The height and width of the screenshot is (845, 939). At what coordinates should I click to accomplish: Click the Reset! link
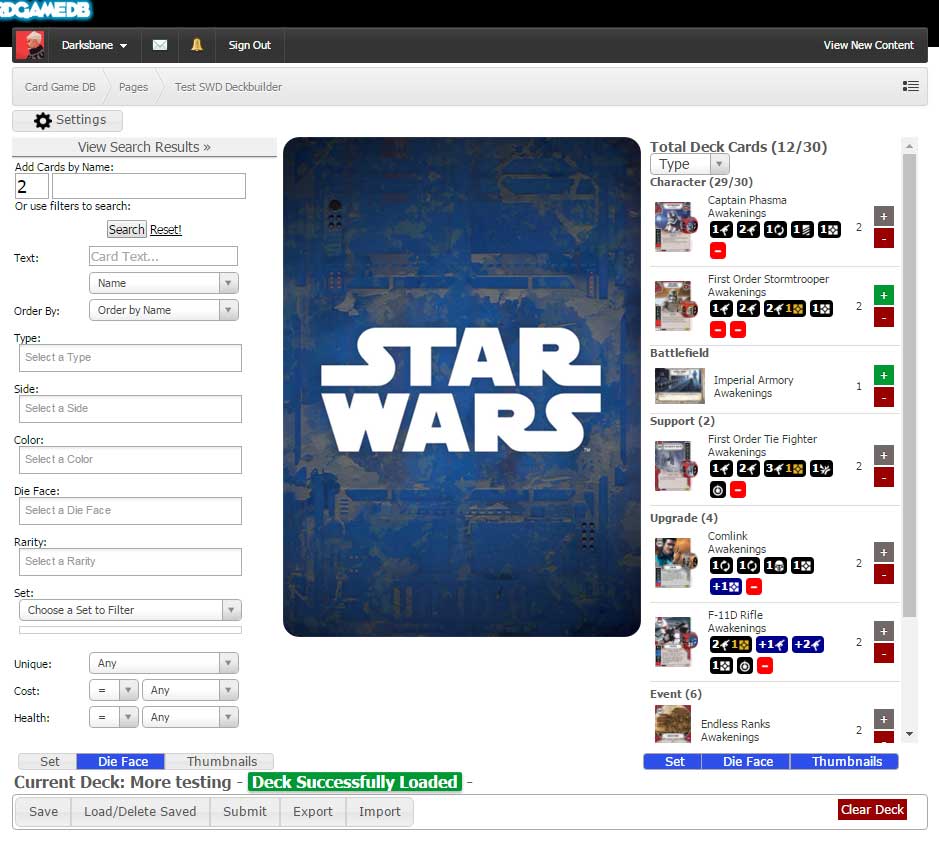[x=165, y=229]
